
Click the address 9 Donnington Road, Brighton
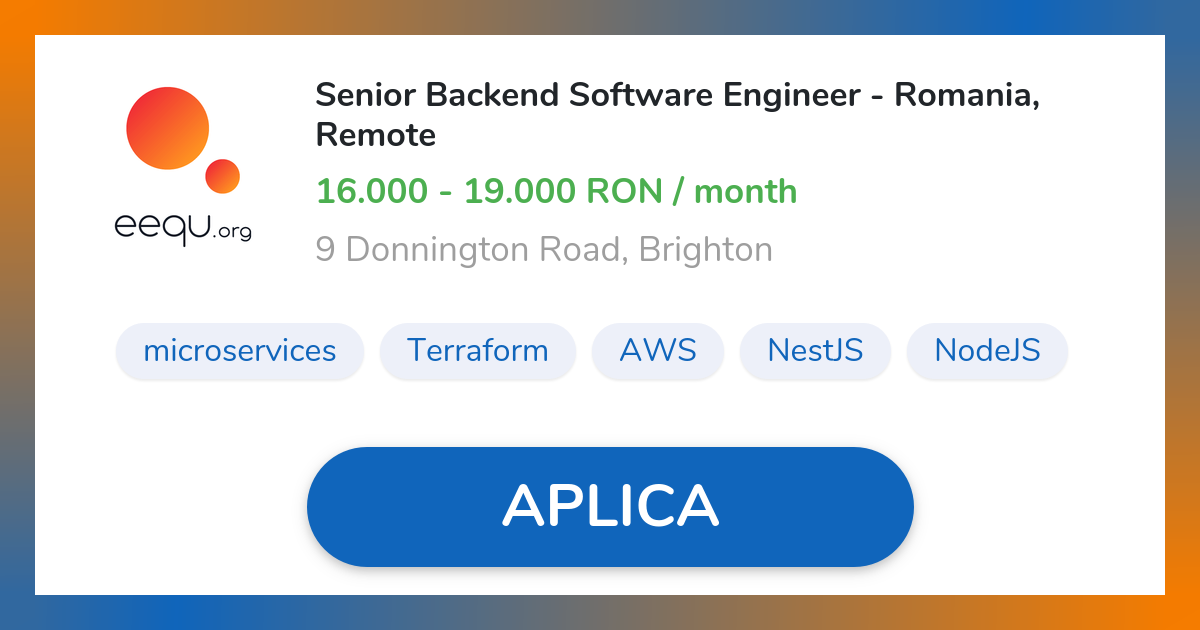click(x=545, y=248)
